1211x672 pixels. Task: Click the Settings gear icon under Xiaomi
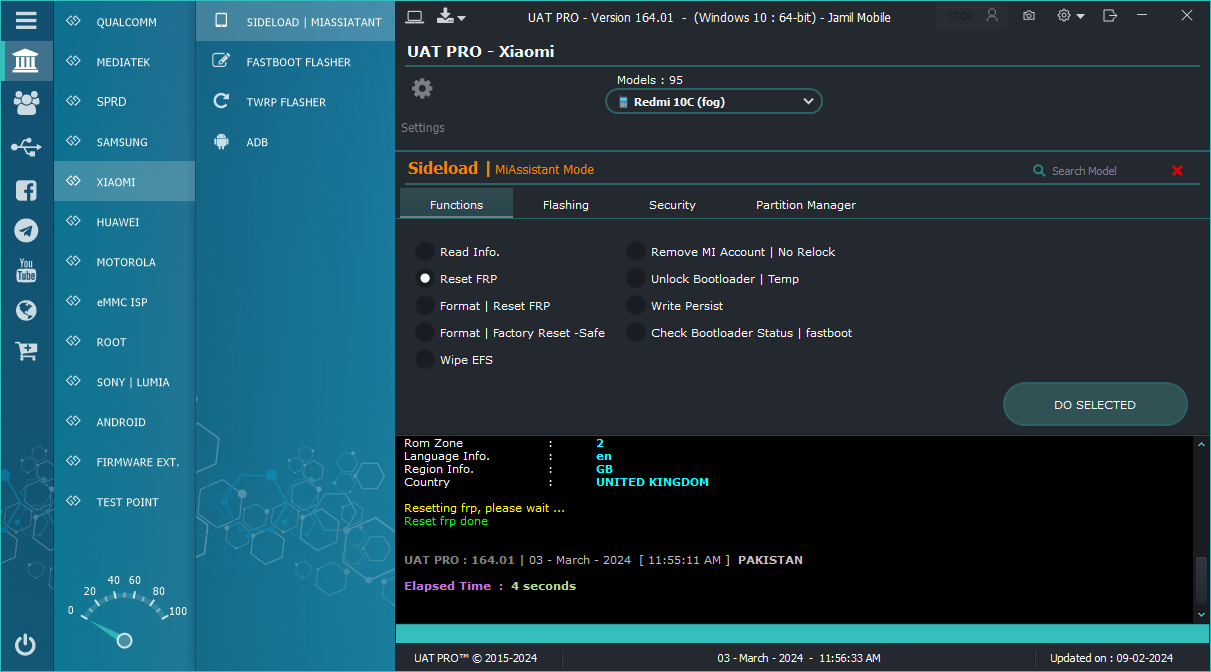pyautogui.click(x=422, y=89)
